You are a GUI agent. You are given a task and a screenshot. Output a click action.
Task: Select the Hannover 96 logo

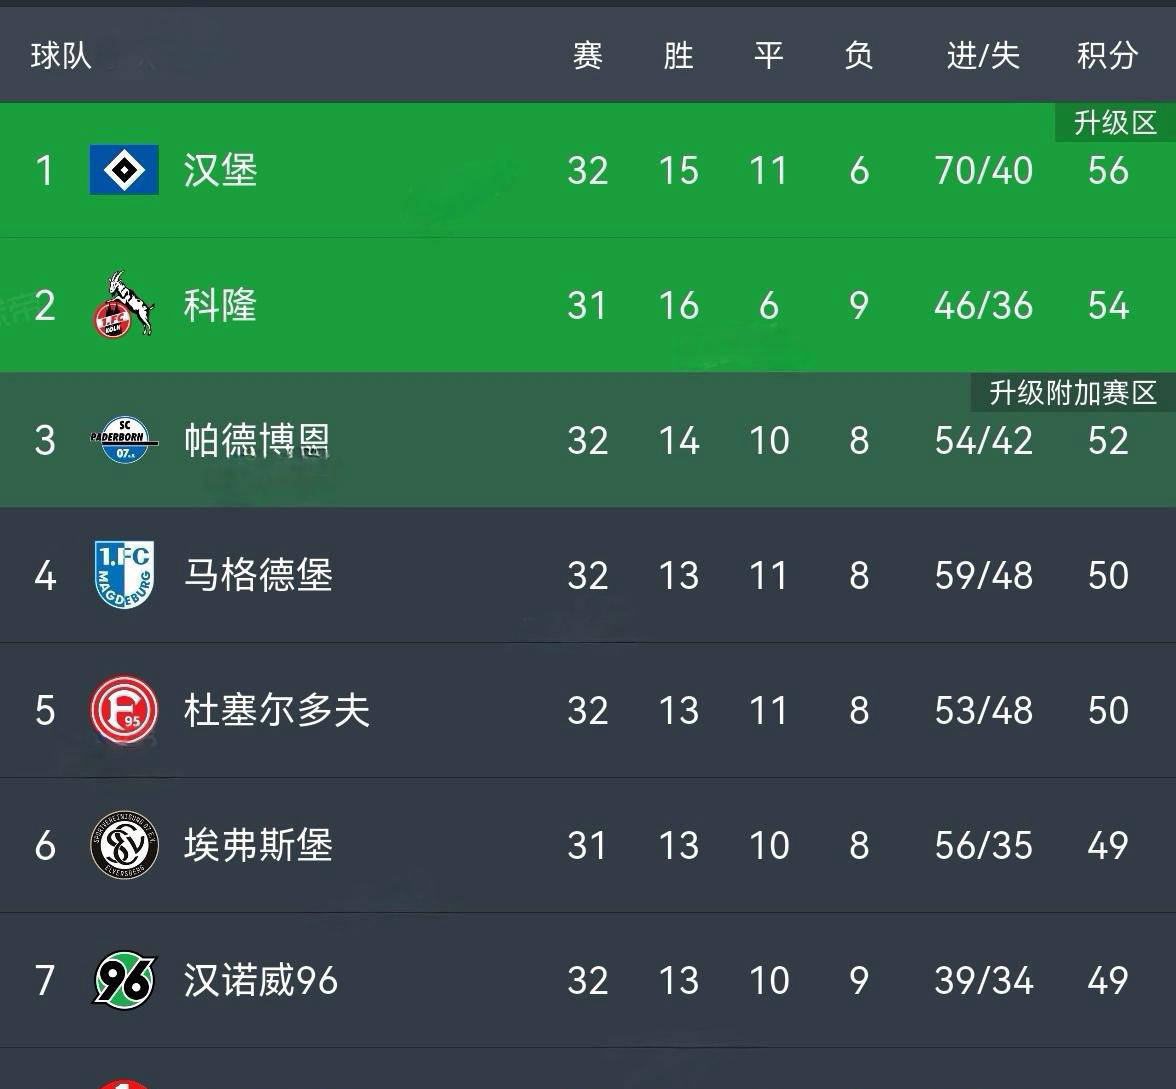click(124, 980)
